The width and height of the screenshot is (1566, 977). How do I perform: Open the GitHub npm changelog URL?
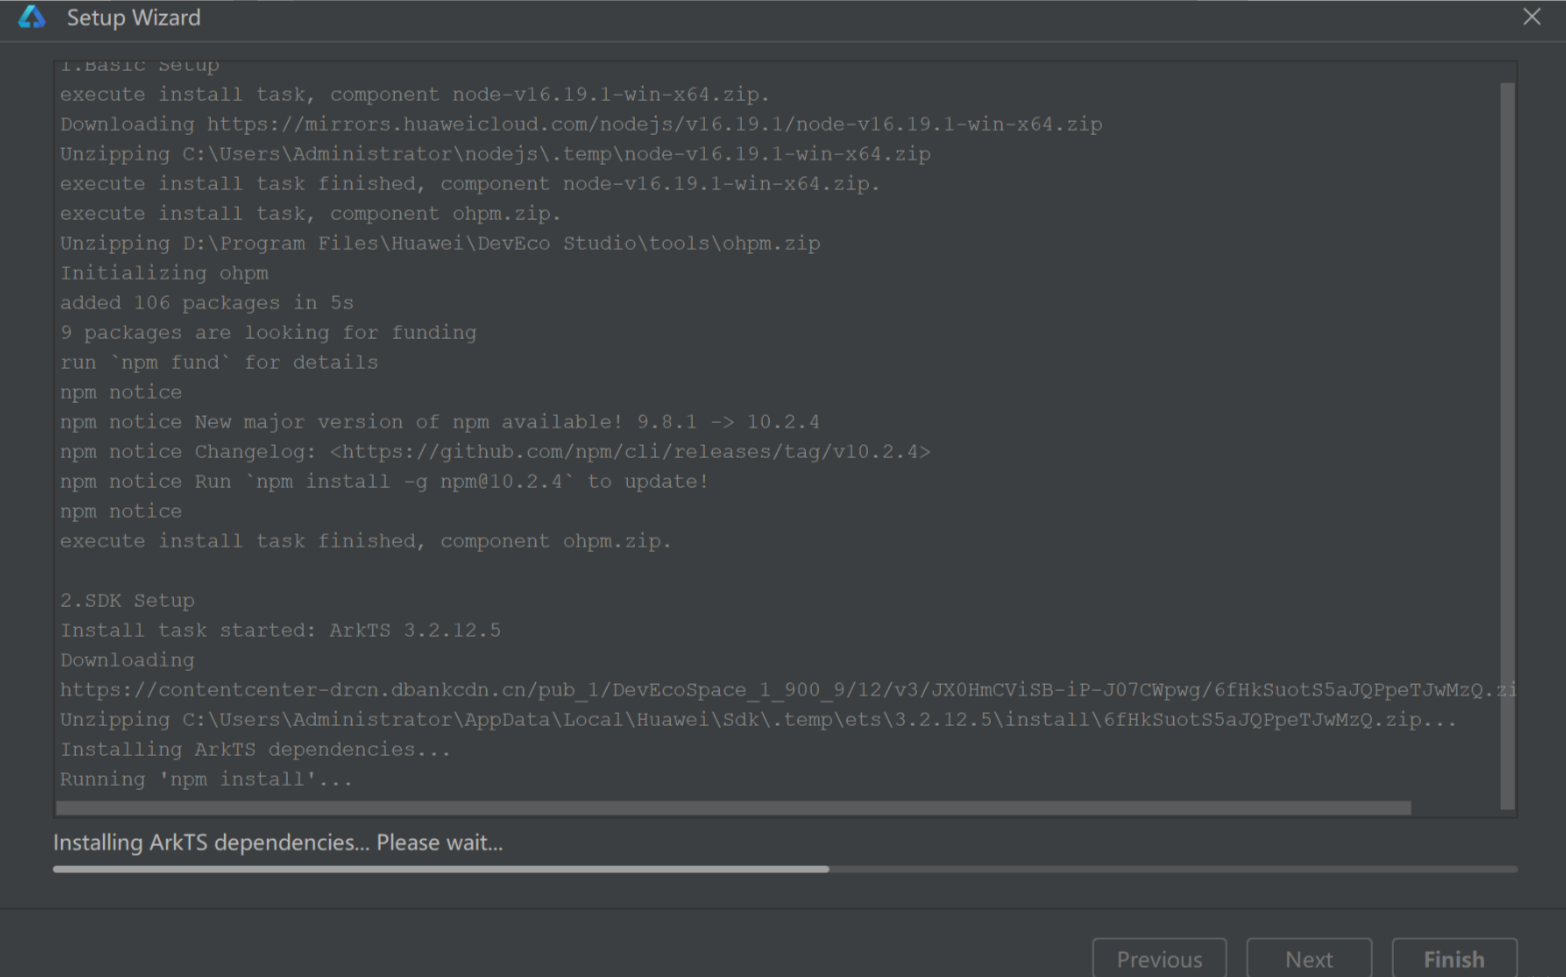pyautogui.click(x=630, y=452)
